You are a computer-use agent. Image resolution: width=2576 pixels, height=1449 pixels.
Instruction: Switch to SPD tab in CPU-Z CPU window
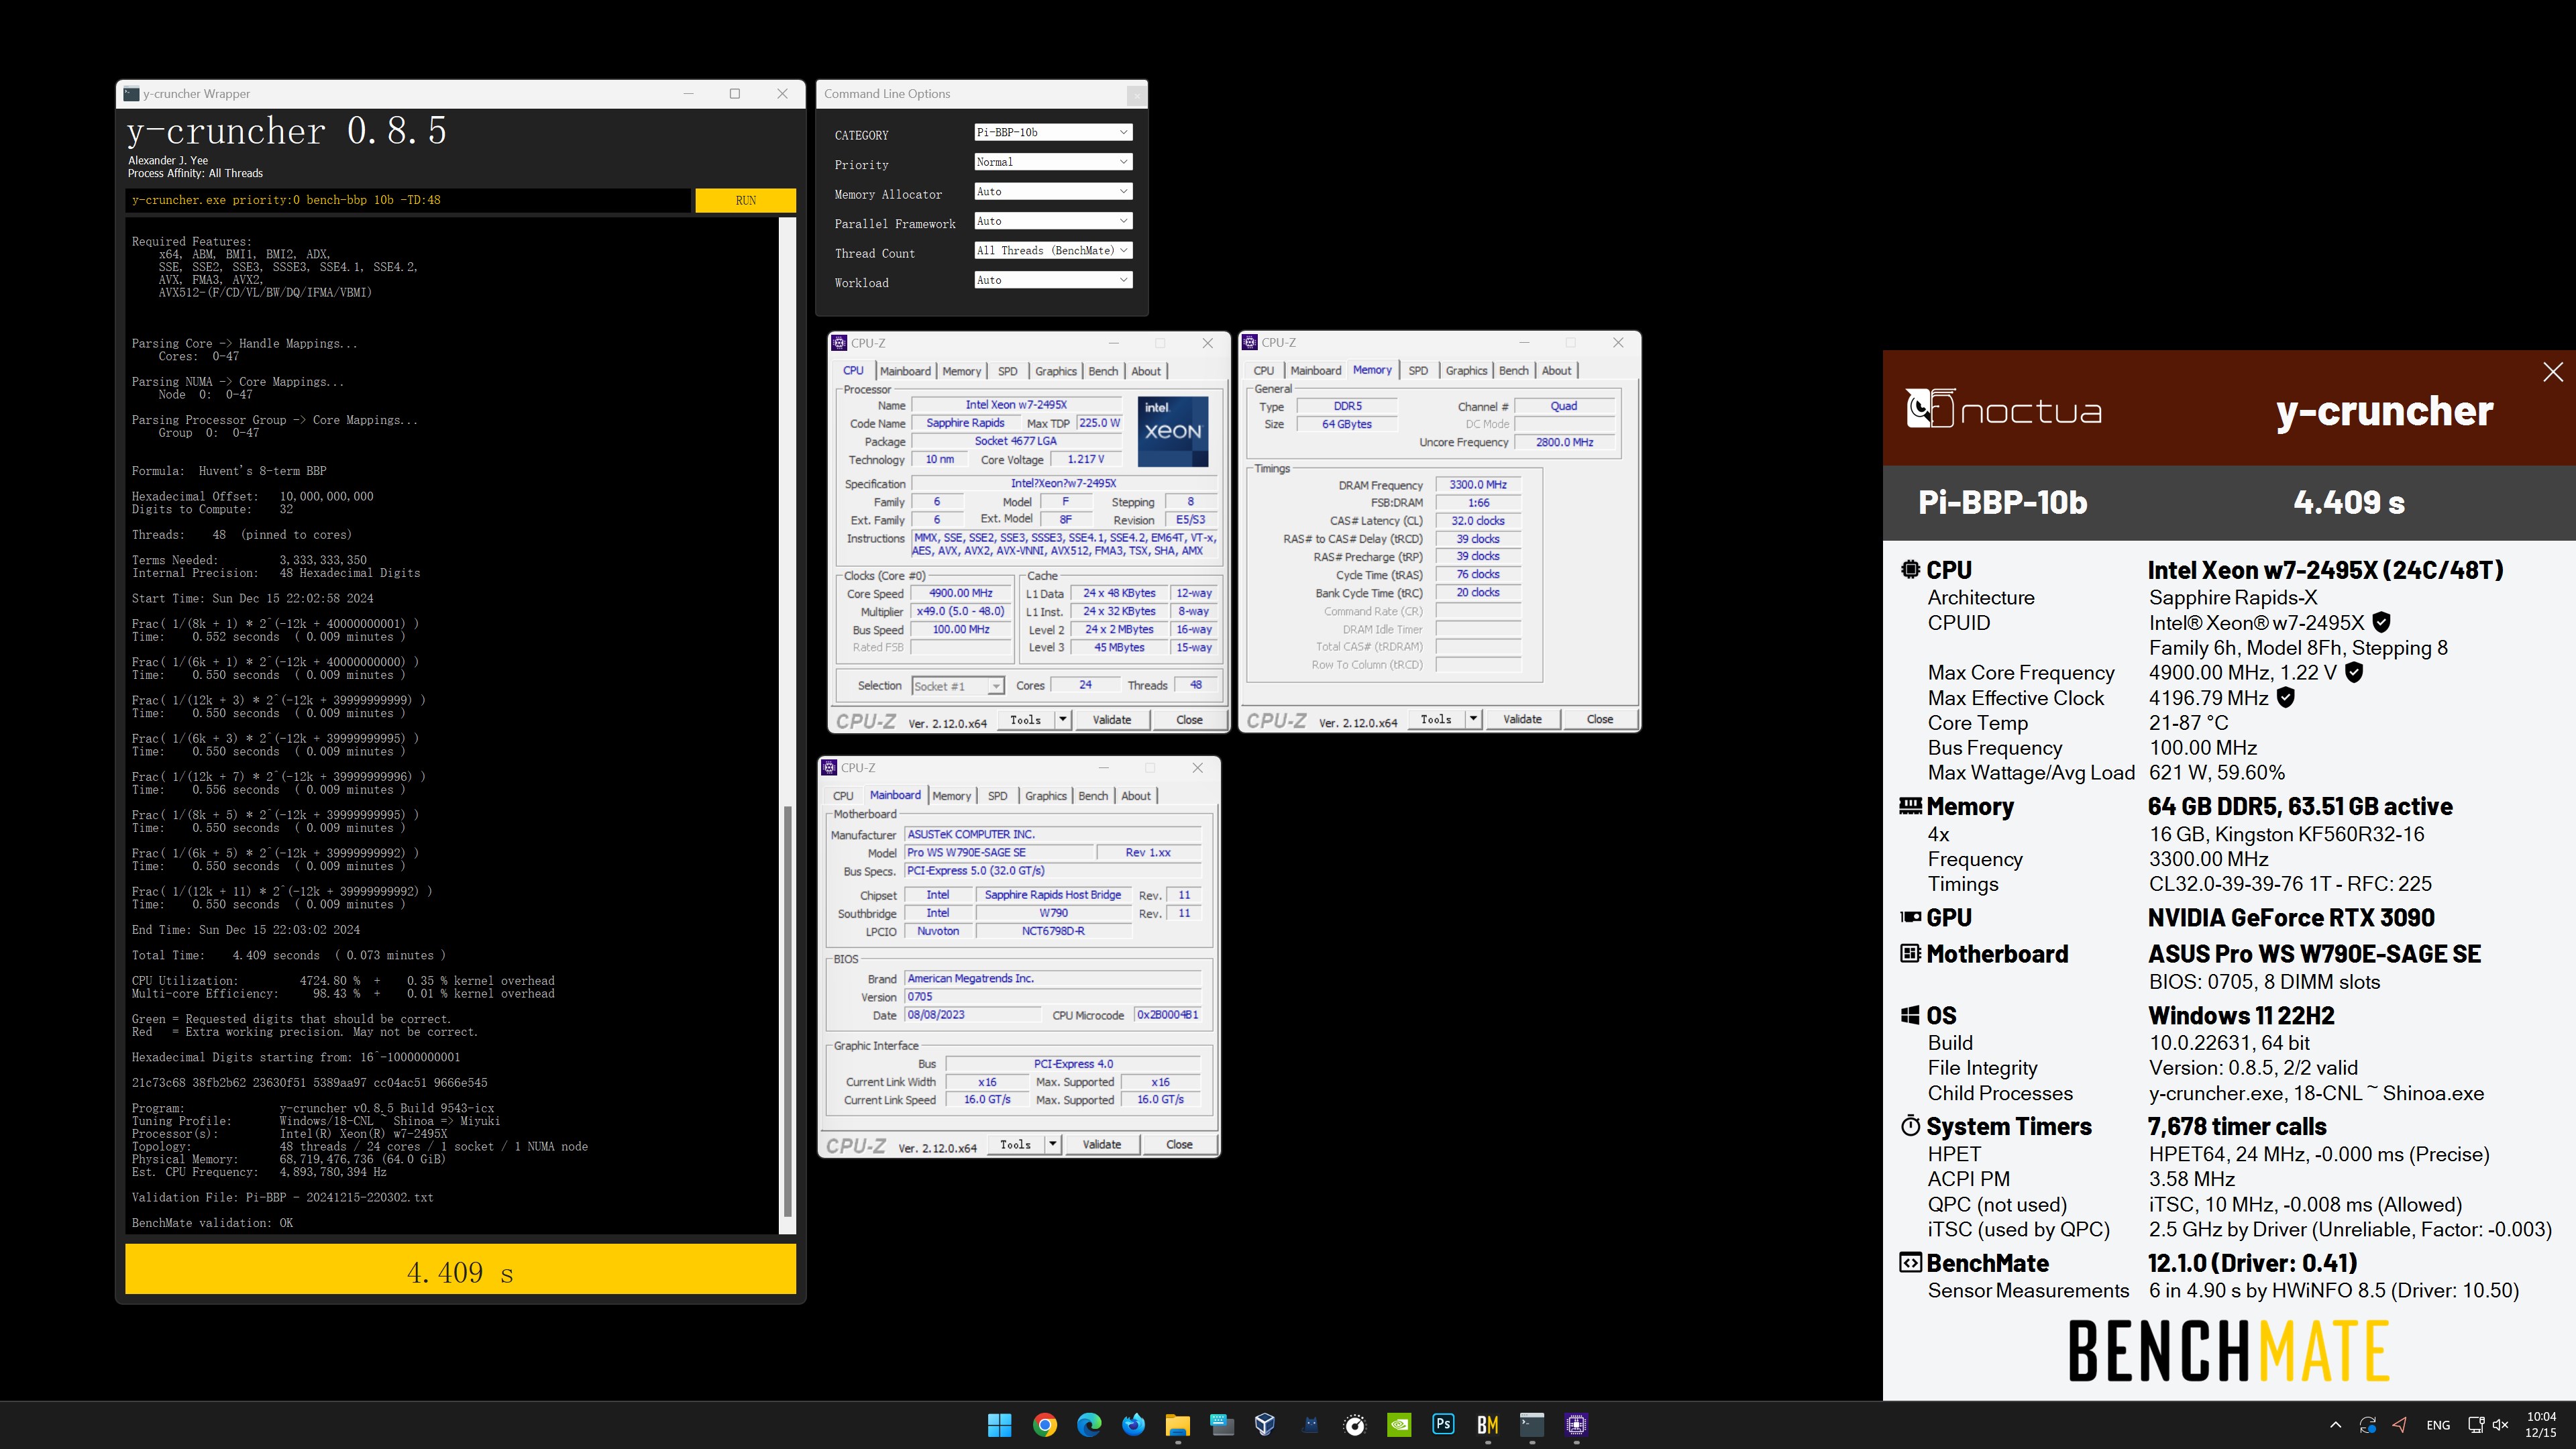pos(1008,371)
